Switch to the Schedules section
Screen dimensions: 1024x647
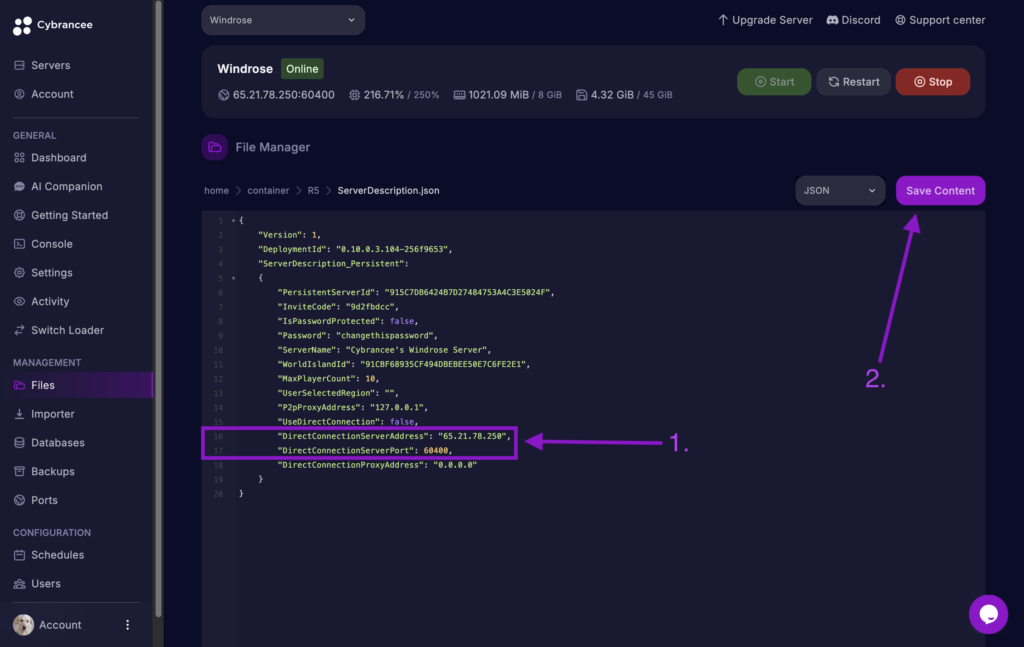21,555
